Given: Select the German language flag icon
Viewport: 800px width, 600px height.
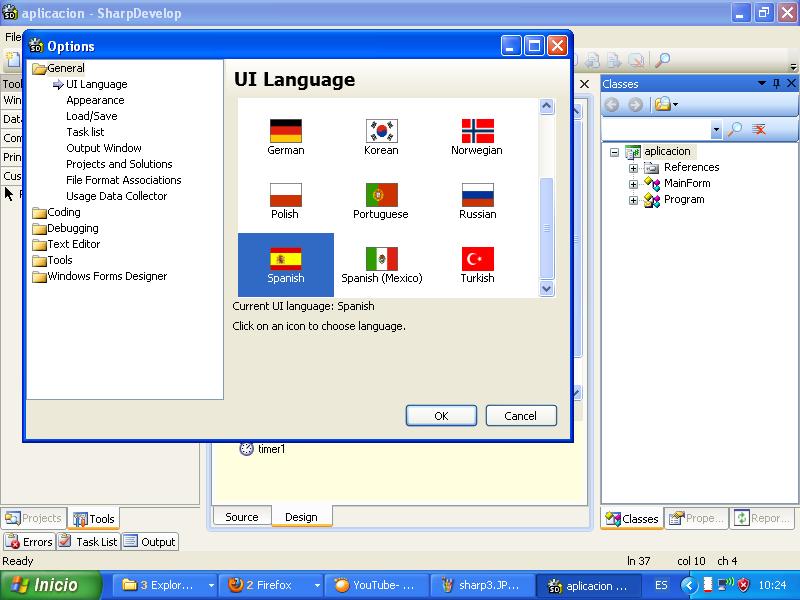Looking at the screenshot, I should point(285,130).
